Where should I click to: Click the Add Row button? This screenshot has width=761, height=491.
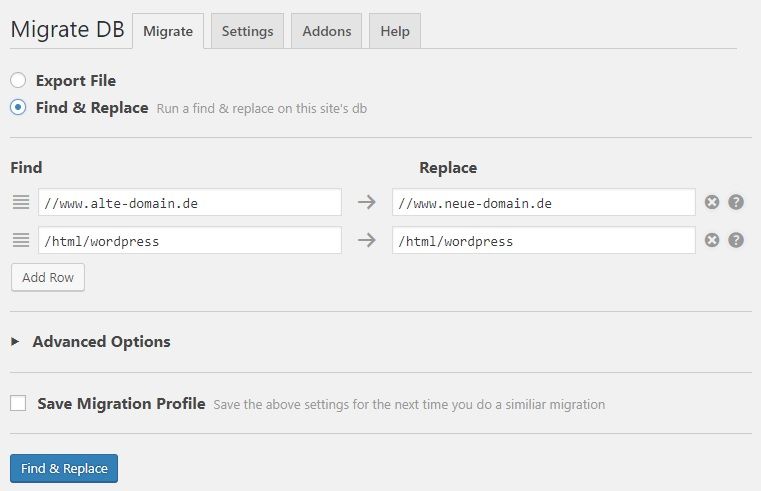(48, 277)
